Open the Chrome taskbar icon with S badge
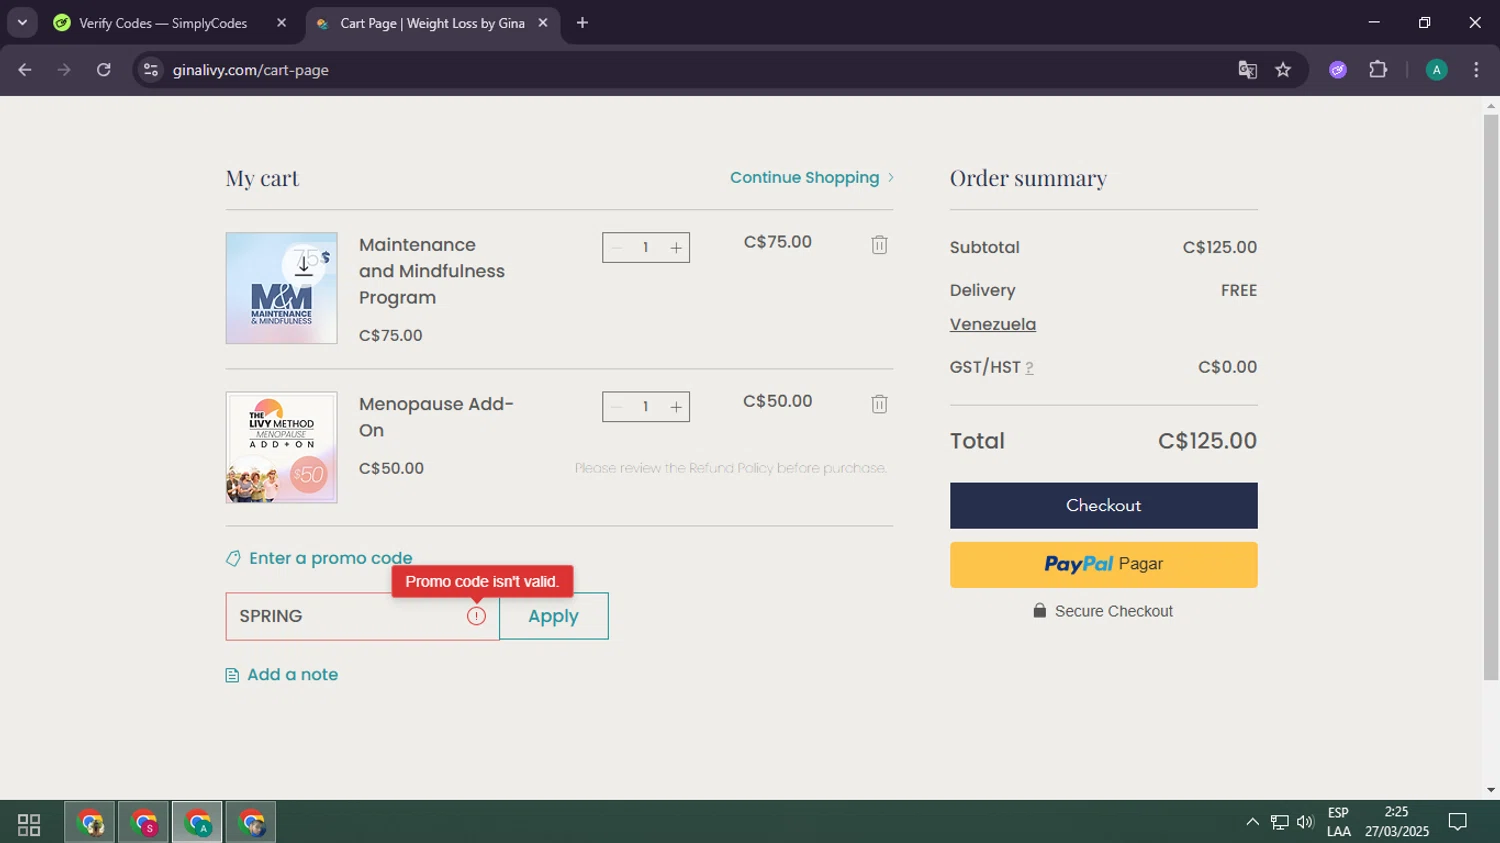 (x=144, y=824)
